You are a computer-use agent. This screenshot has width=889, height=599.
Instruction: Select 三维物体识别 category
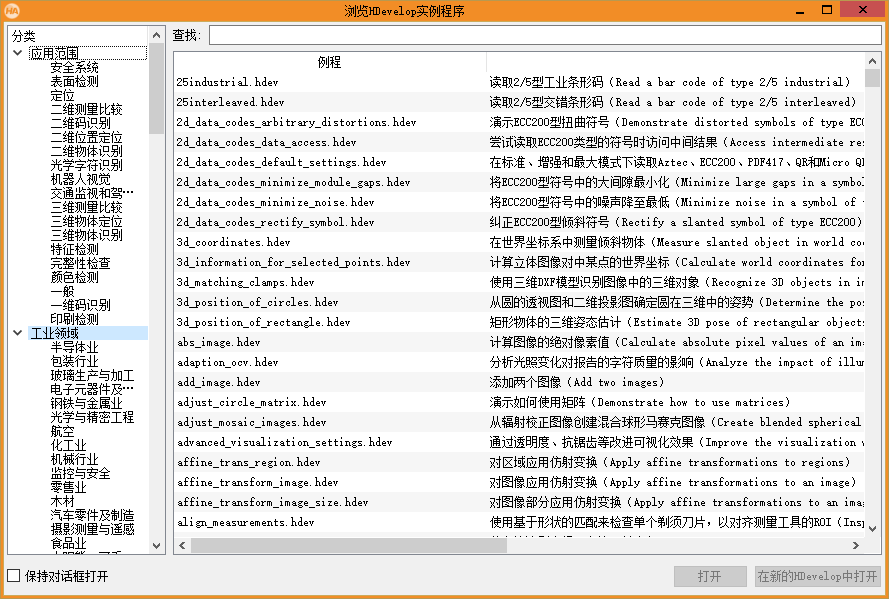tap(86, 235)
